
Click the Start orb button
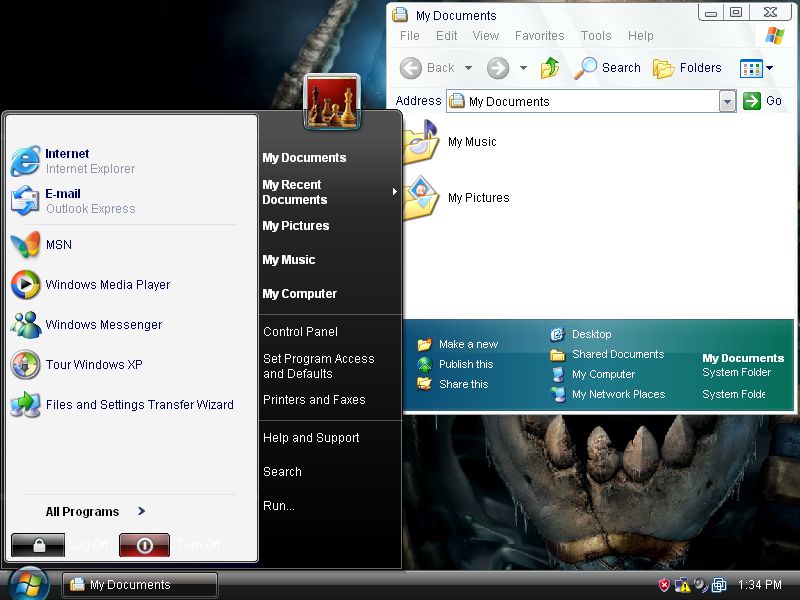pyautogui.click(x=29, y=583)
